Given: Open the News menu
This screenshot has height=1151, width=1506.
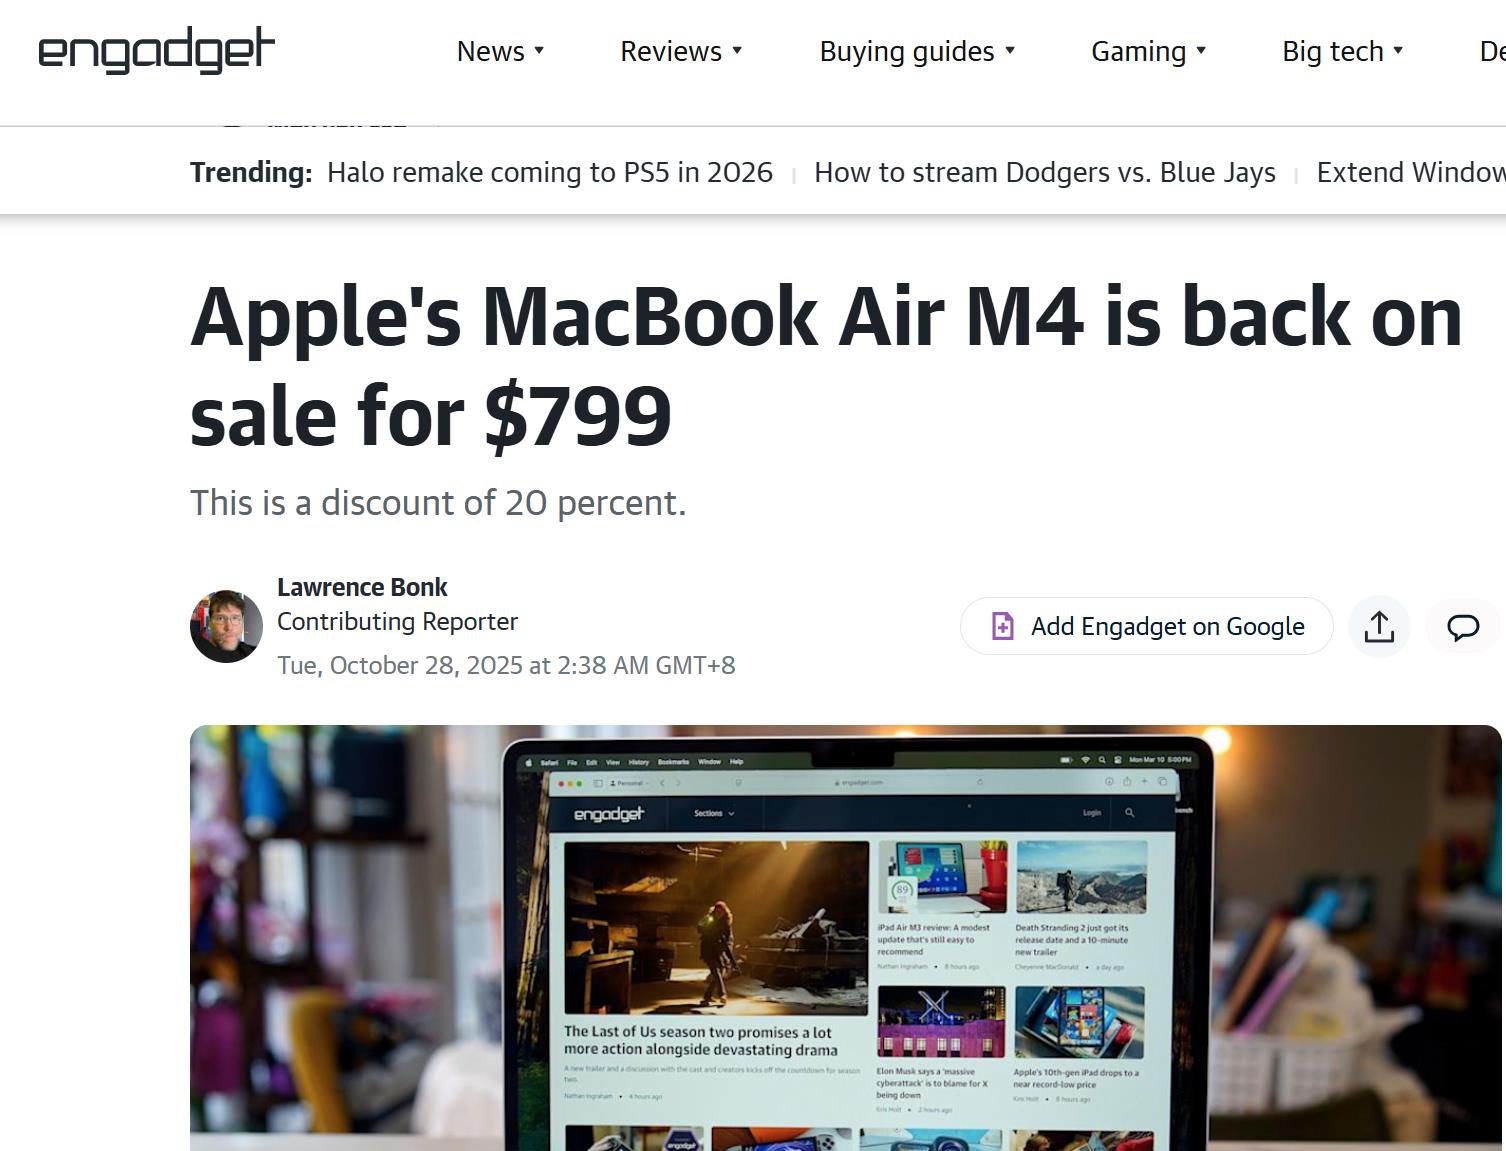Looking at the screenshot, I should coord(490,51).
